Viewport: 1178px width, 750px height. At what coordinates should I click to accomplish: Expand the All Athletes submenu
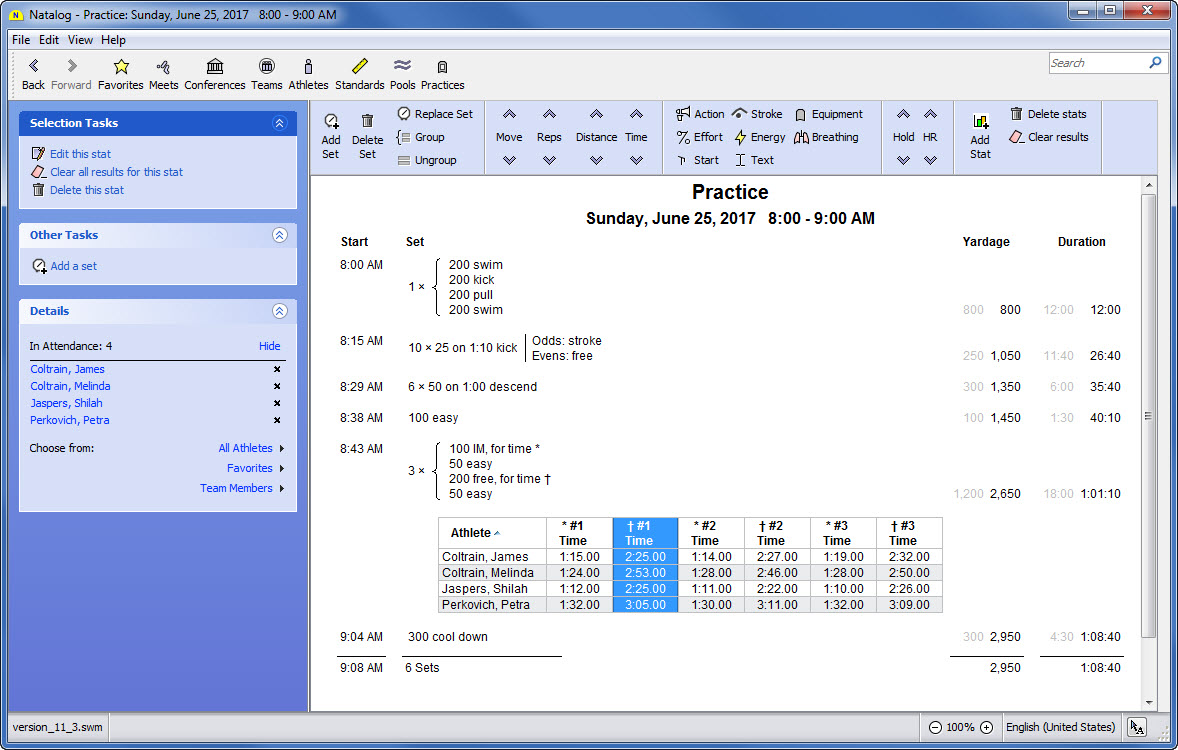(251, 449)
